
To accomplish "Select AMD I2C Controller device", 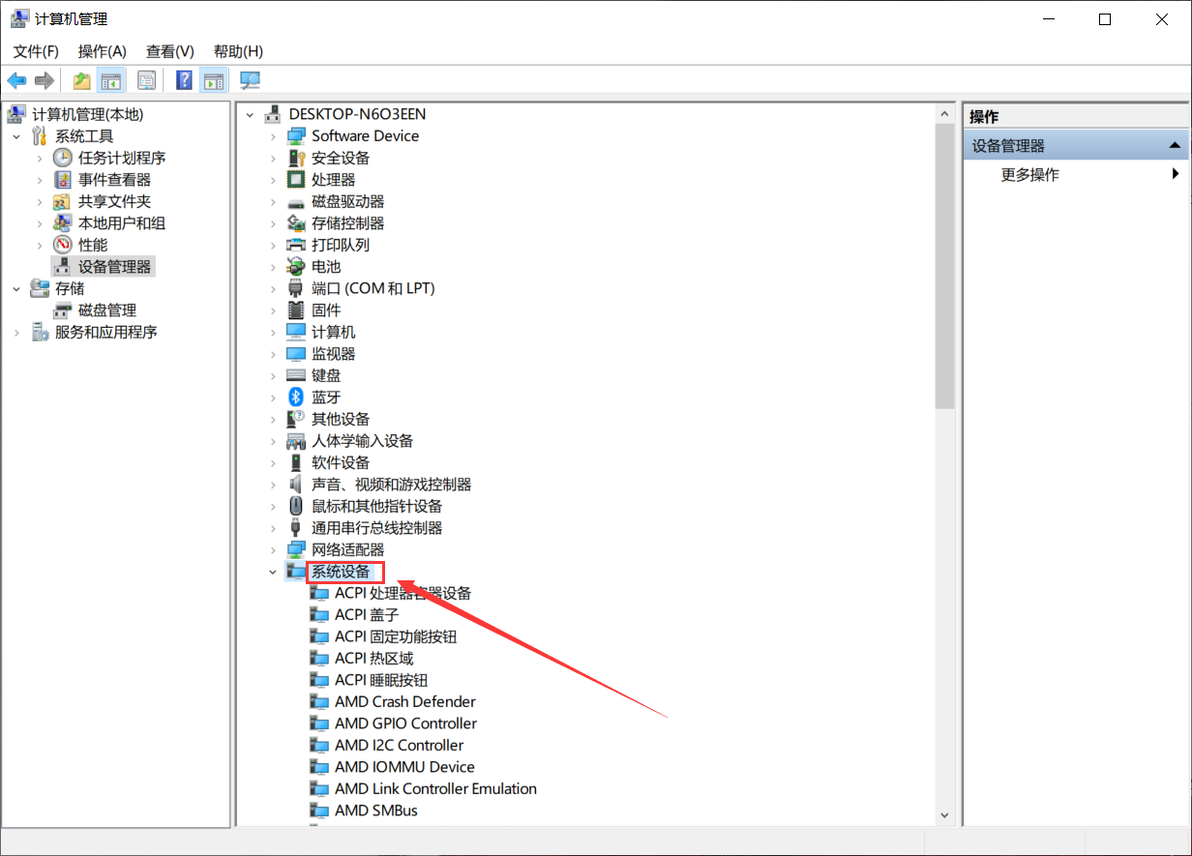I will point(399,745).
